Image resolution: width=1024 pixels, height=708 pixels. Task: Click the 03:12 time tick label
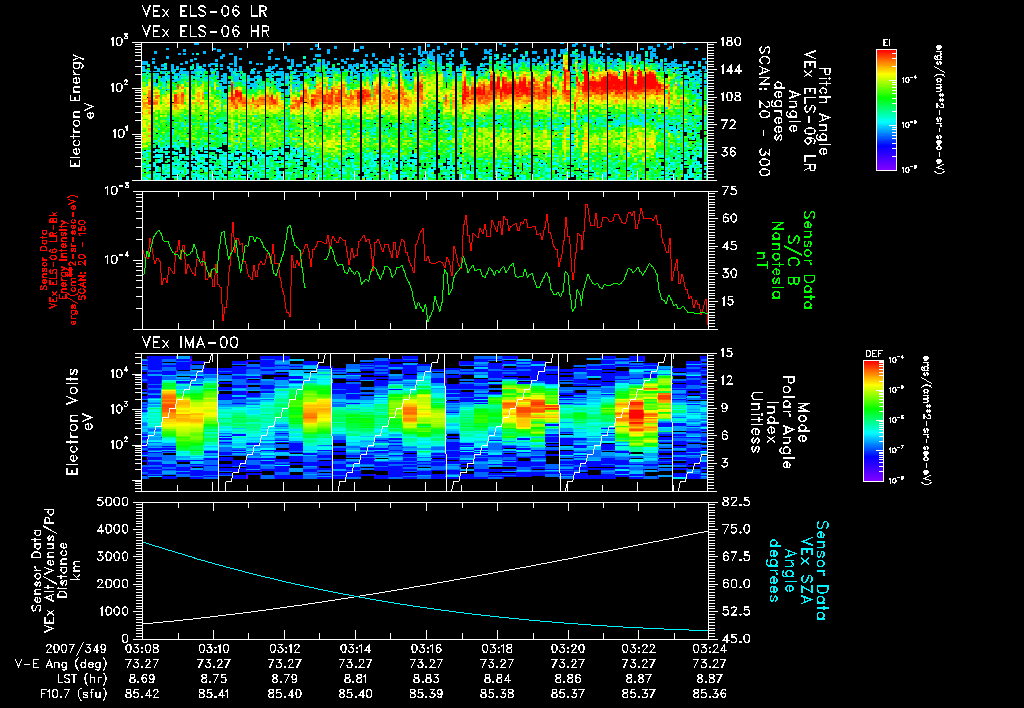(284, 651)
